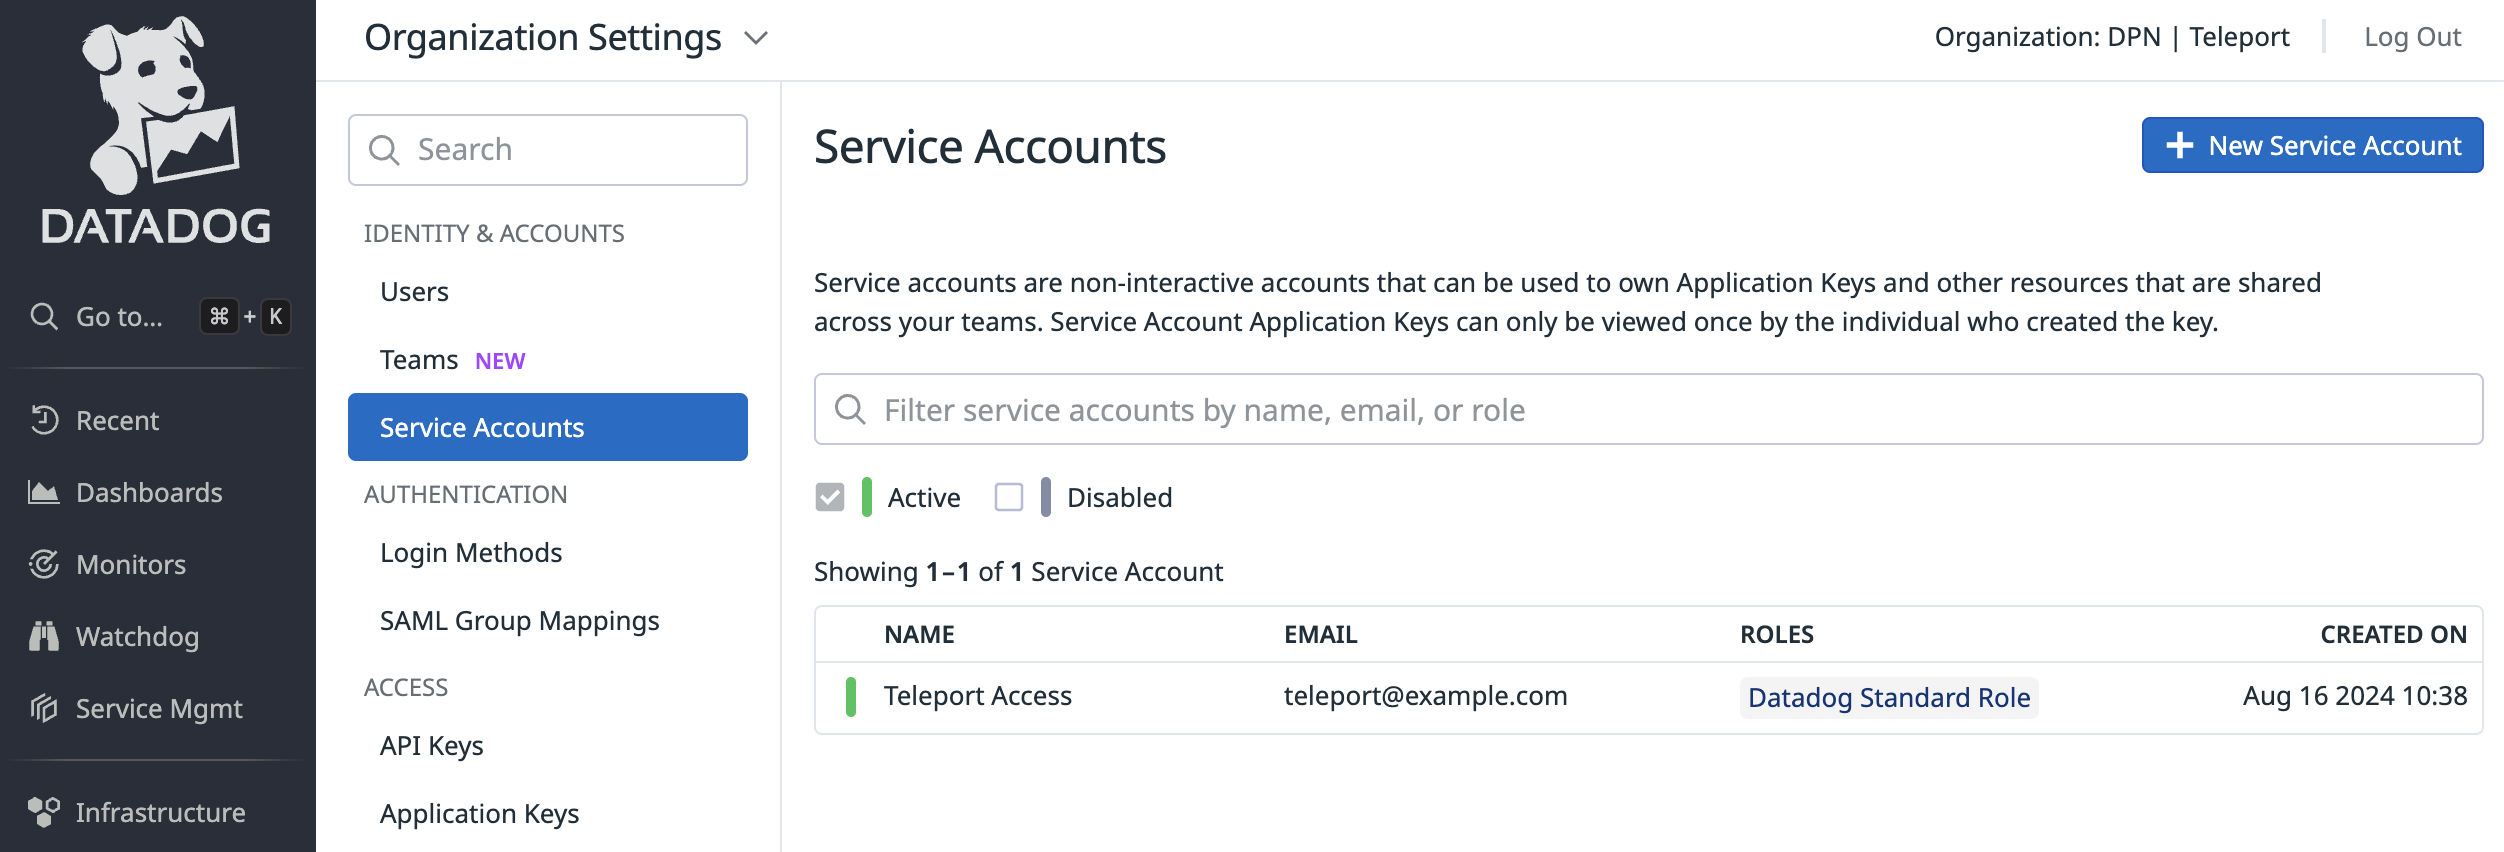Image resolution: width=2504 pixels, height=852 pixels.
Task: Click the Service Mgmt icon
Action: tap(44, 708)
